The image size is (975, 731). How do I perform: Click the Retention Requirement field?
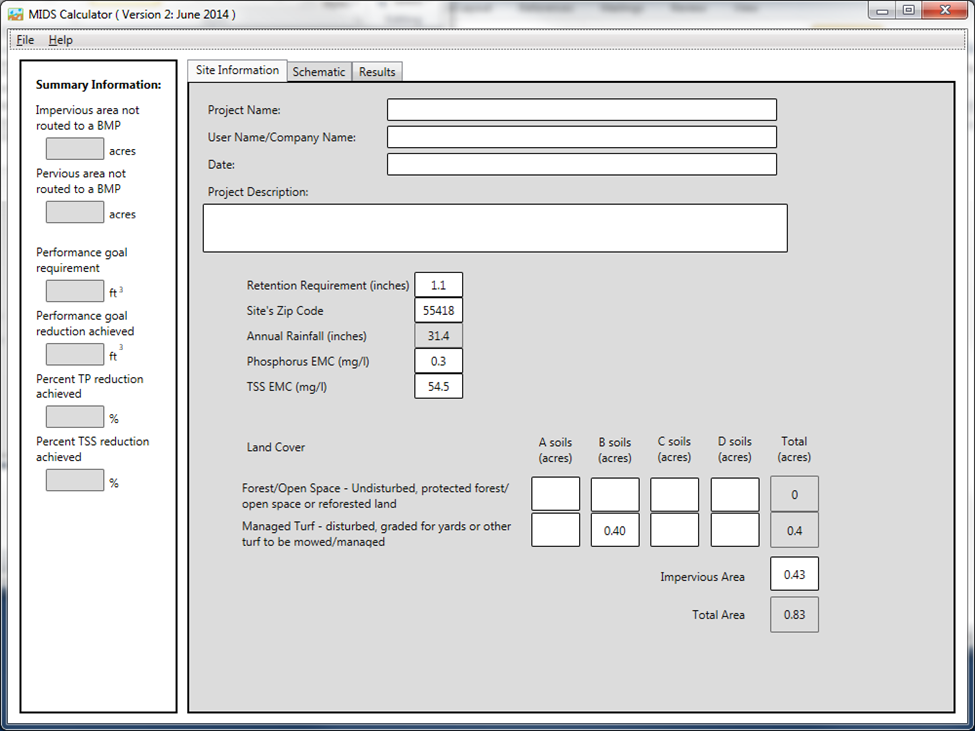(438, 285)
